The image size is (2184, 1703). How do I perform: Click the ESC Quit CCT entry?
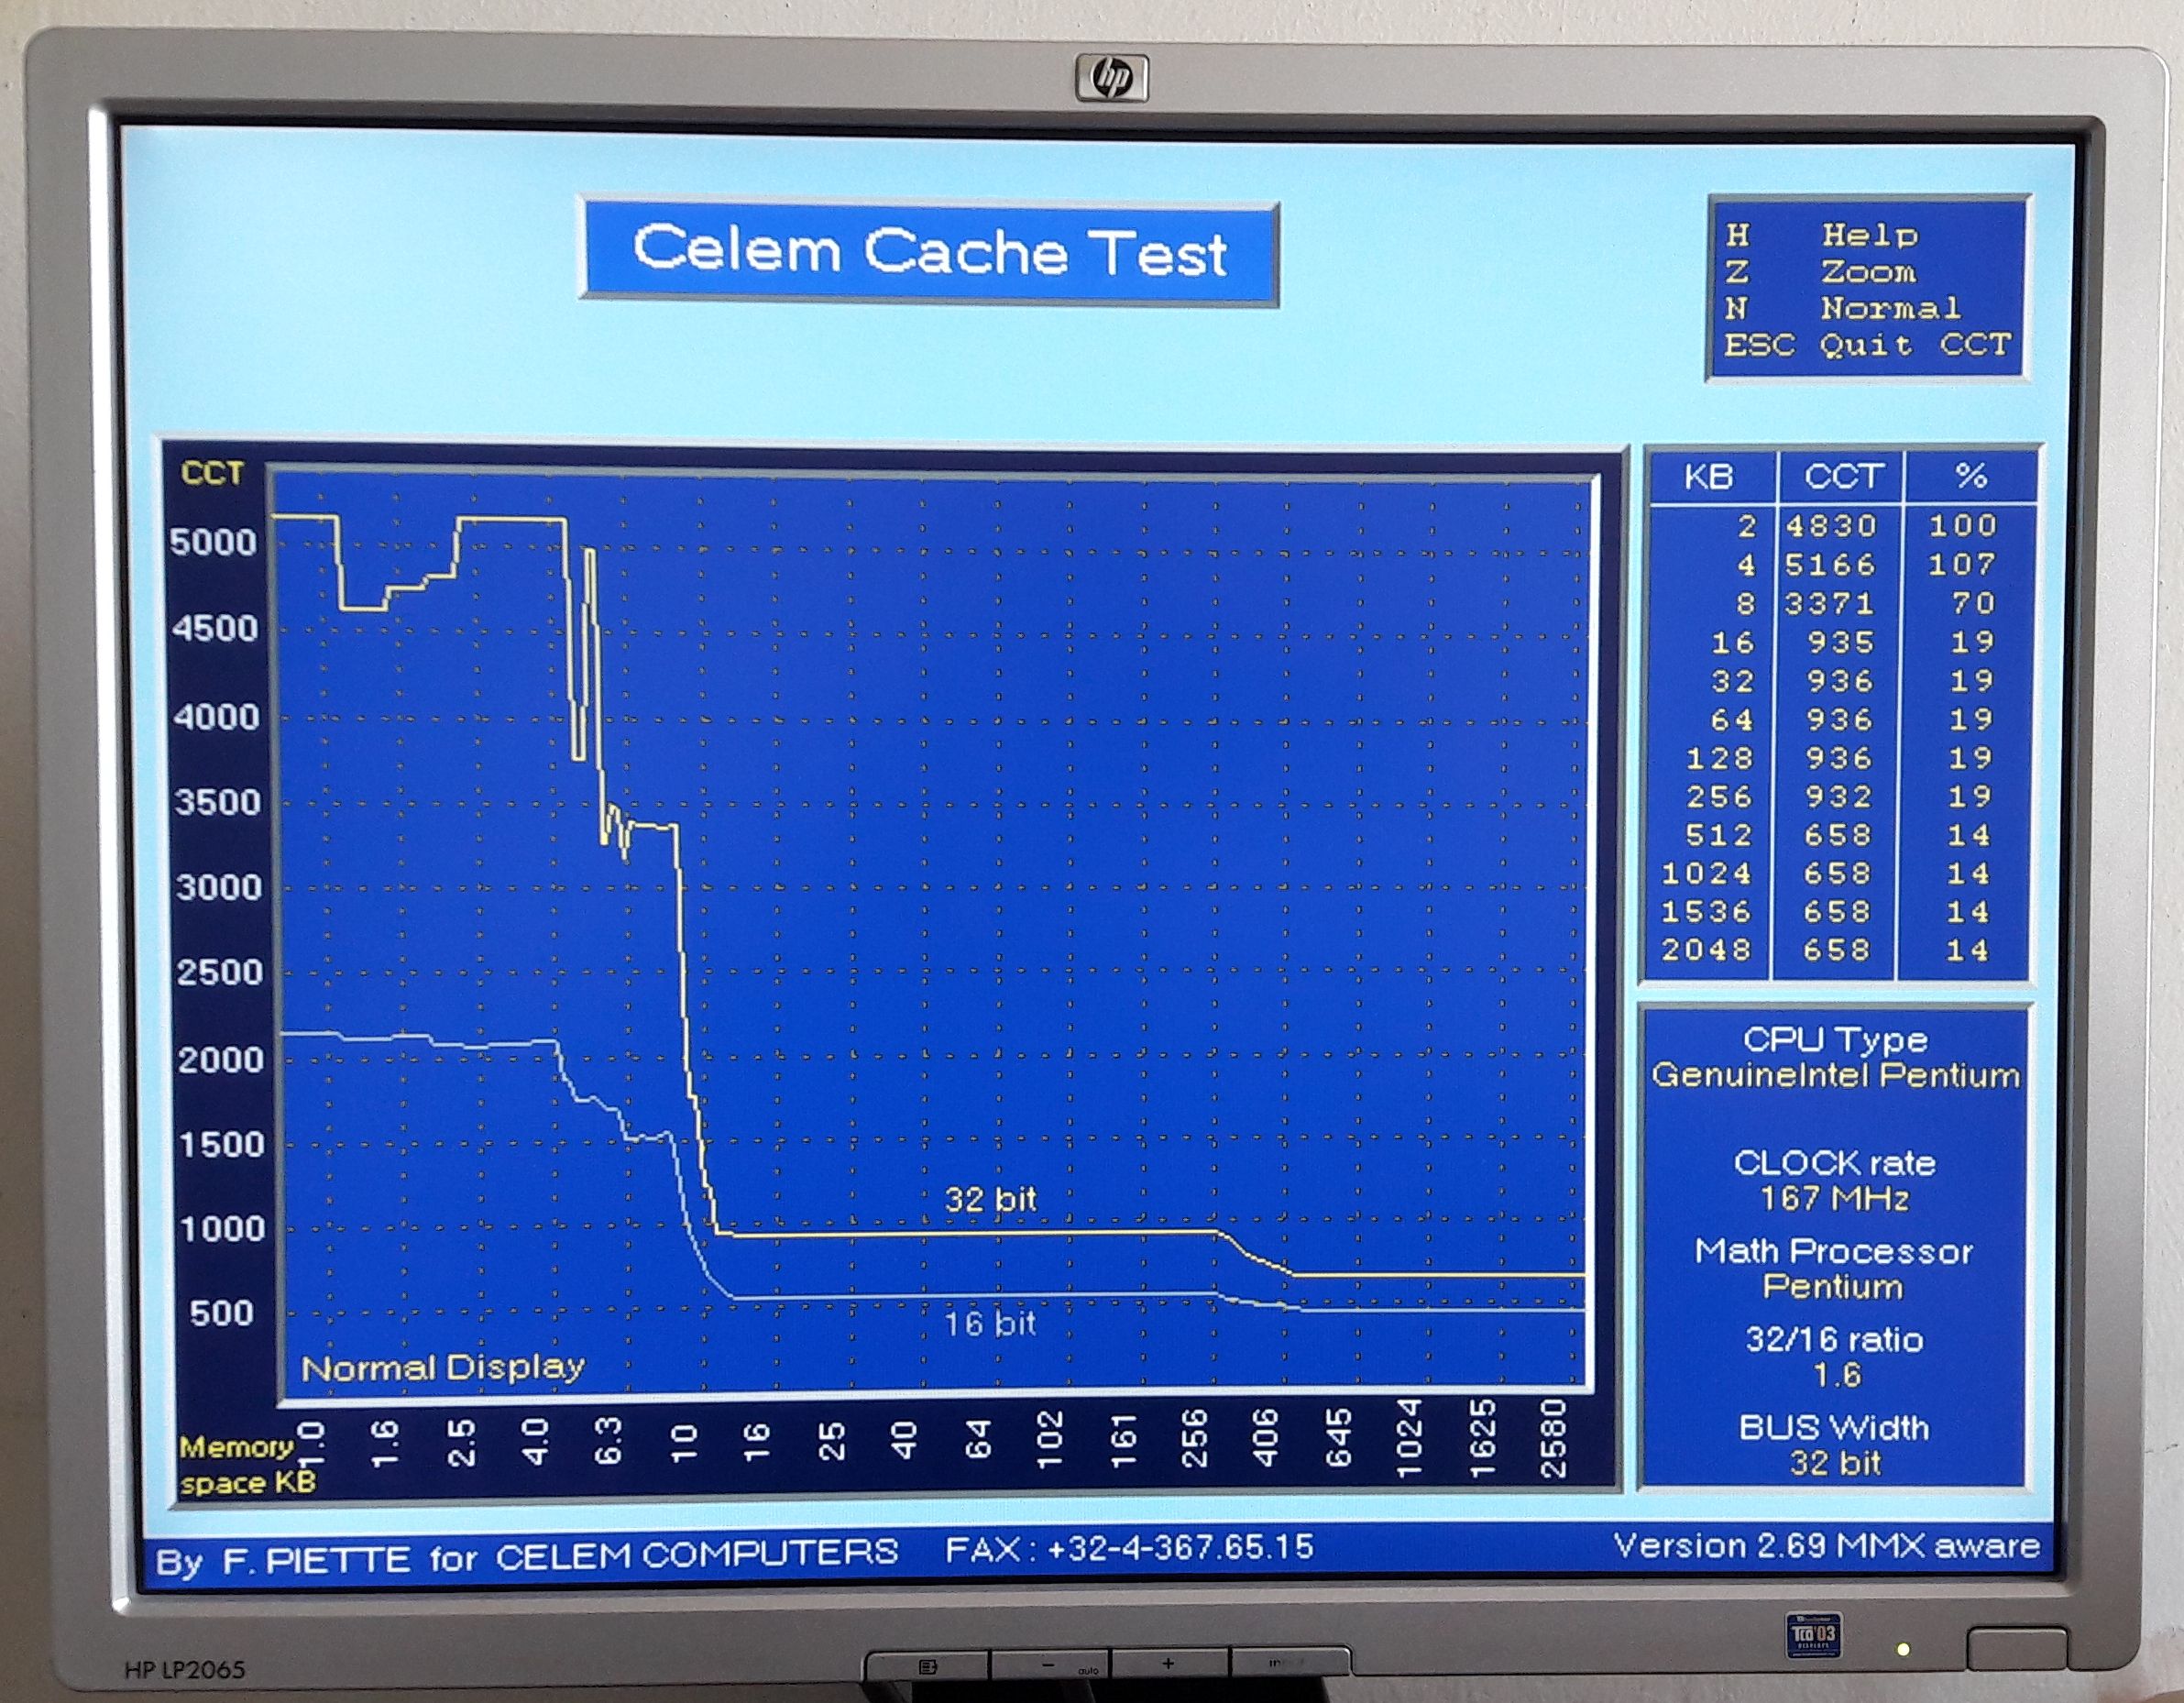click(x=1867, y=345)
